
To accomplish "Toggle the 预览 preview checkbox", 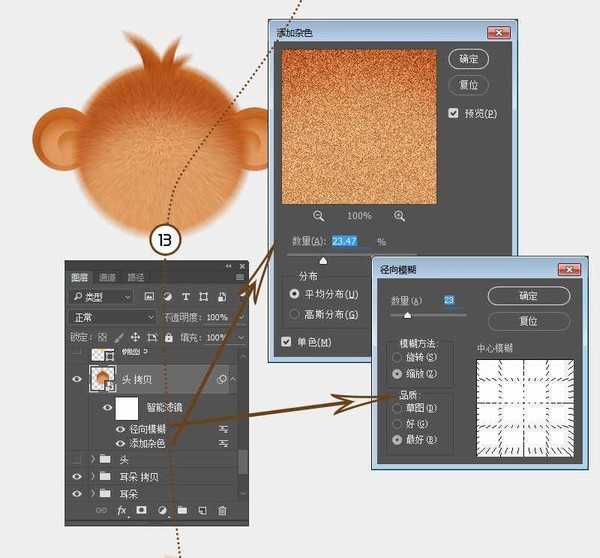I will (x=454, y=113).
